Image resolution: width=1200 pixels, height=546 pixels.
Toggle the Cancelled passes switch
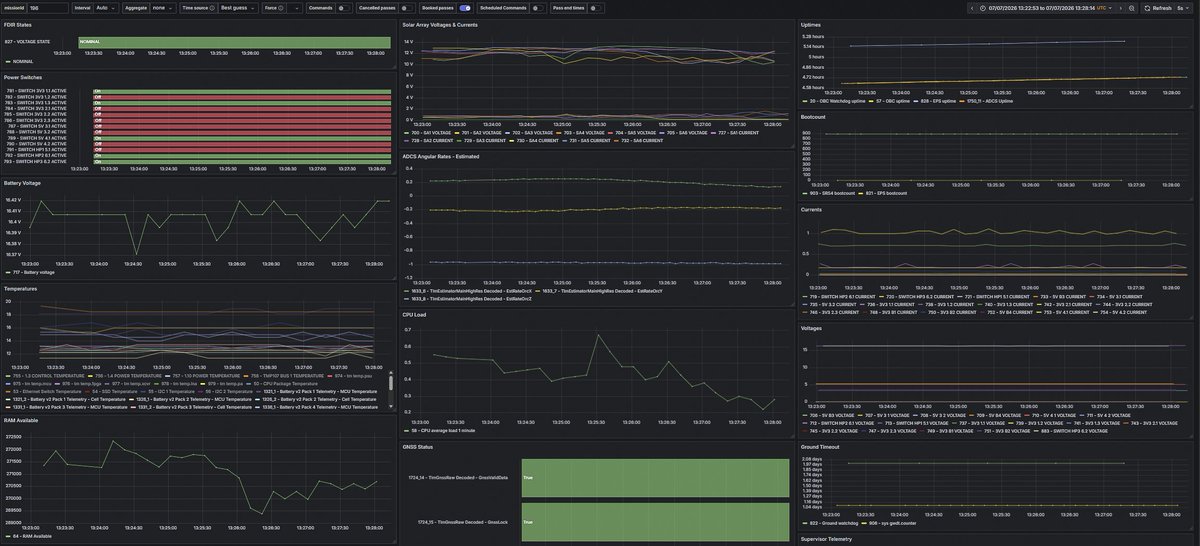pos(408,7)
